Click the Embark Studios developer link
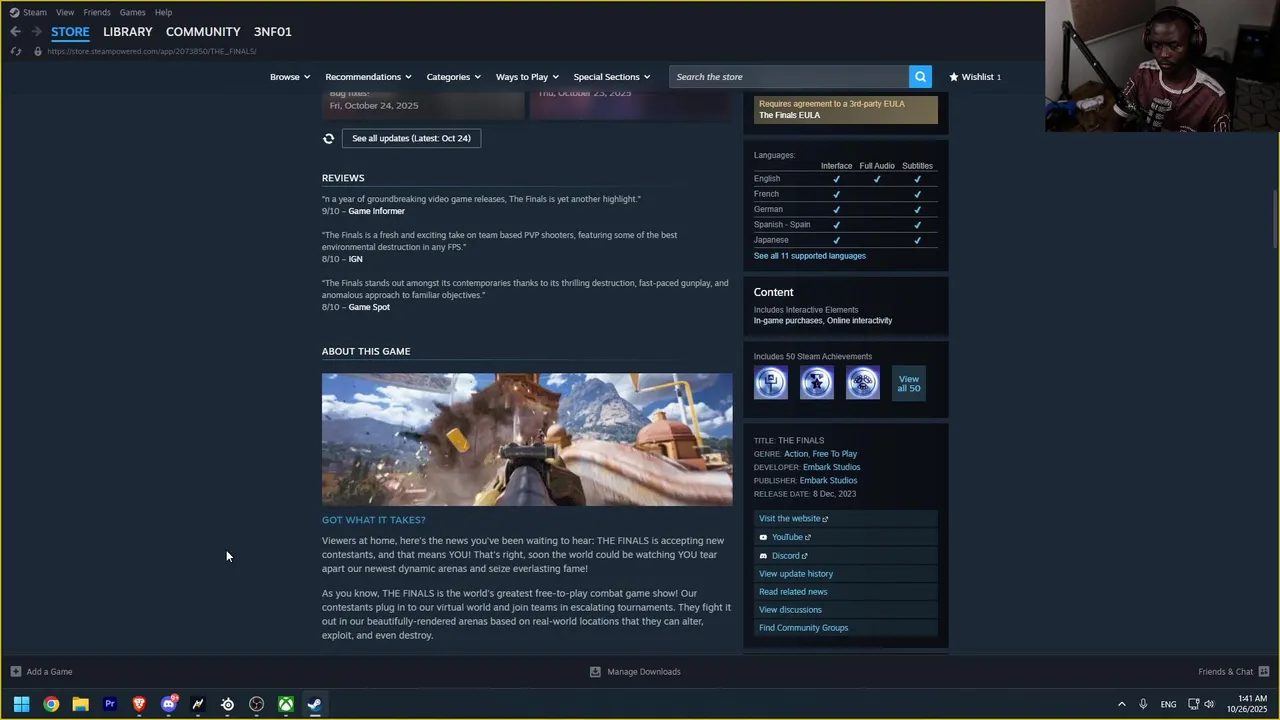 coord(831,467)
